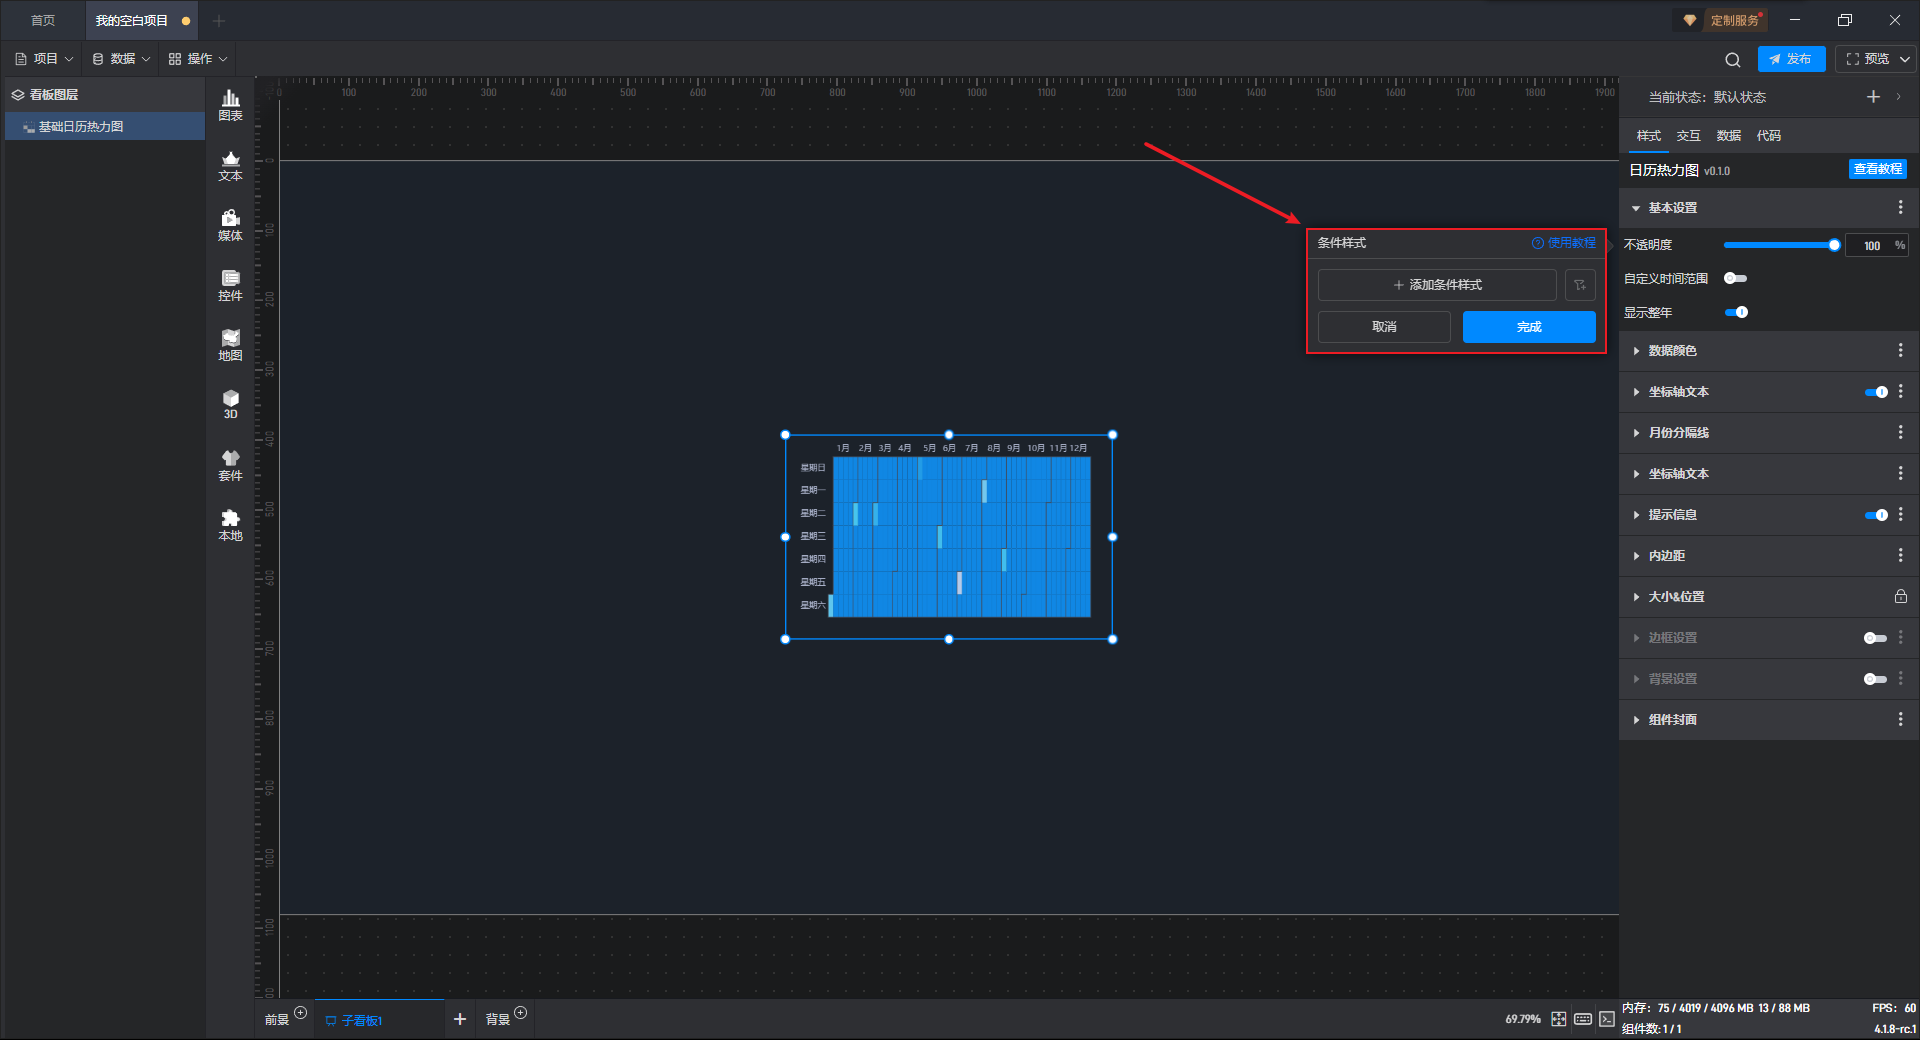This screenshot has width=1920, height=1040.
Task: Select the calendar heatmap chart on the canvas
Action: coord(949,537)
